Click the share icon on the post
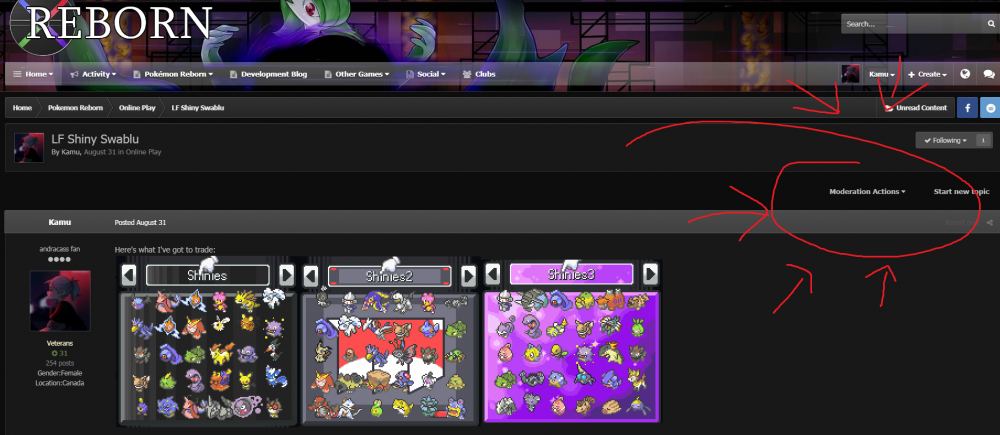1000x435 pixels. click(990, 223)
